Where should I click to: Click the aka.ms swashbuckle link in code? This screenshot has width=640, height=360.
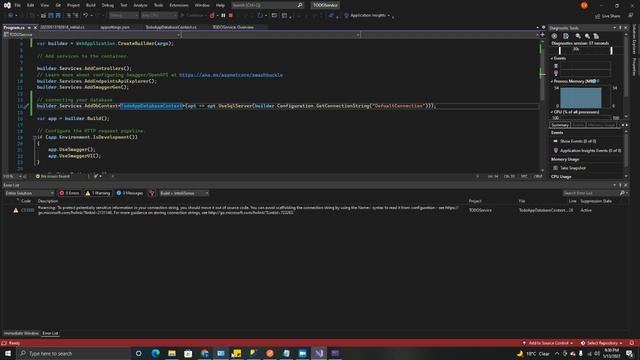pos(231,75)
